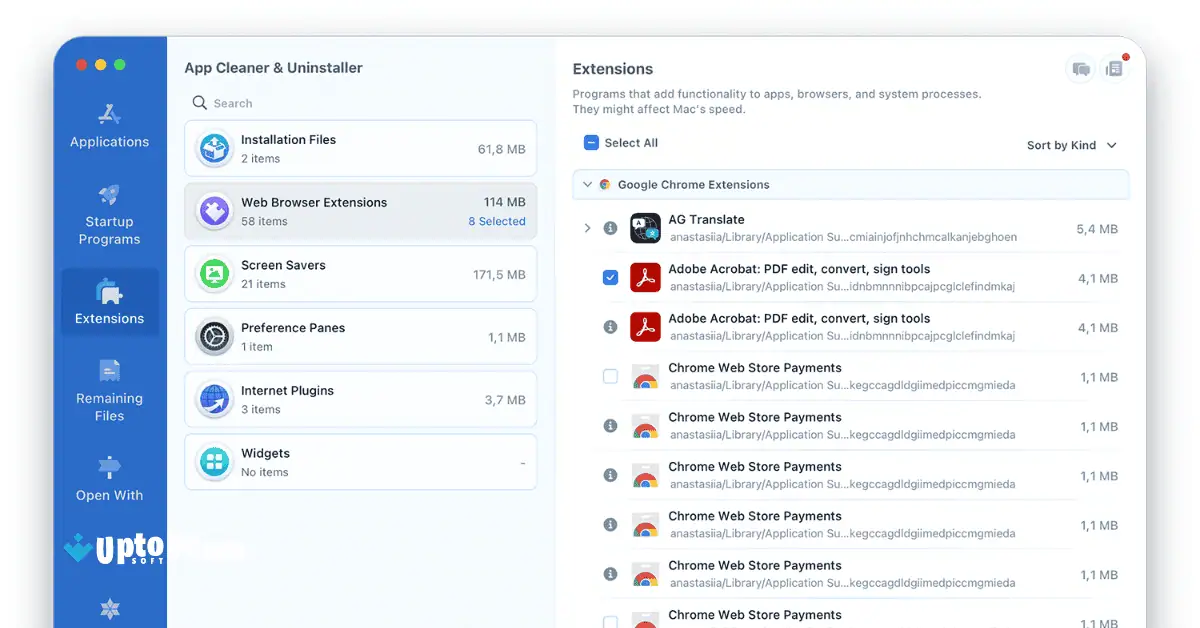The image size is (1200, 628).
Task: Expand the AG Translate entry
Action: (x=588, y=228)
